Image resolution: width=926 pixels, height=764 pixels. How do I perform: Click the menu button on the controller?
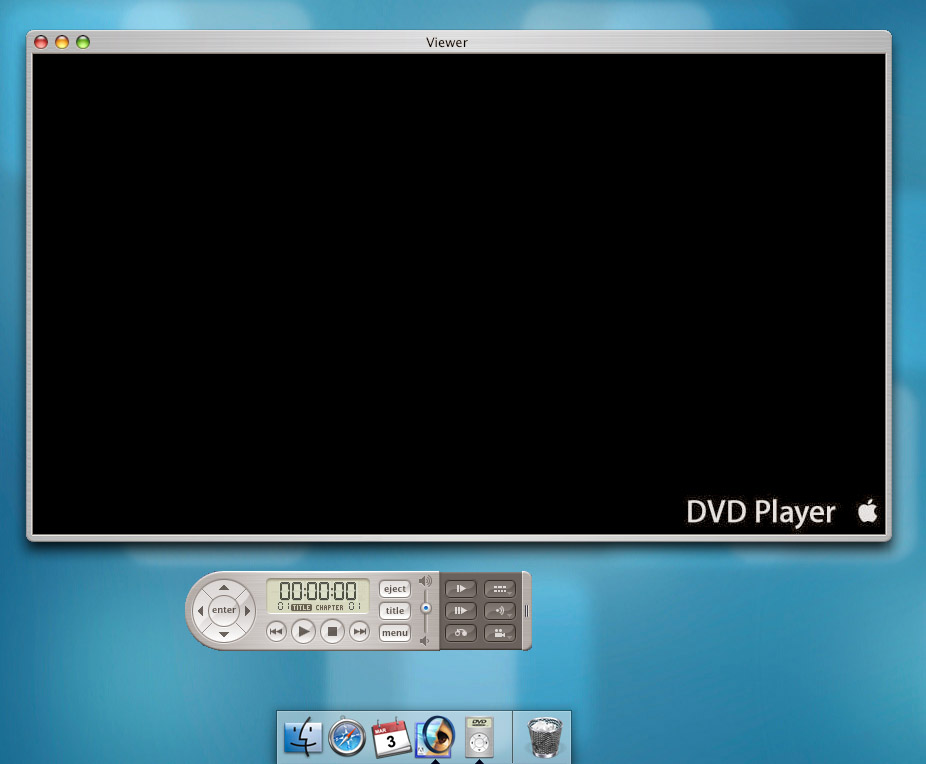coord(394,632)
